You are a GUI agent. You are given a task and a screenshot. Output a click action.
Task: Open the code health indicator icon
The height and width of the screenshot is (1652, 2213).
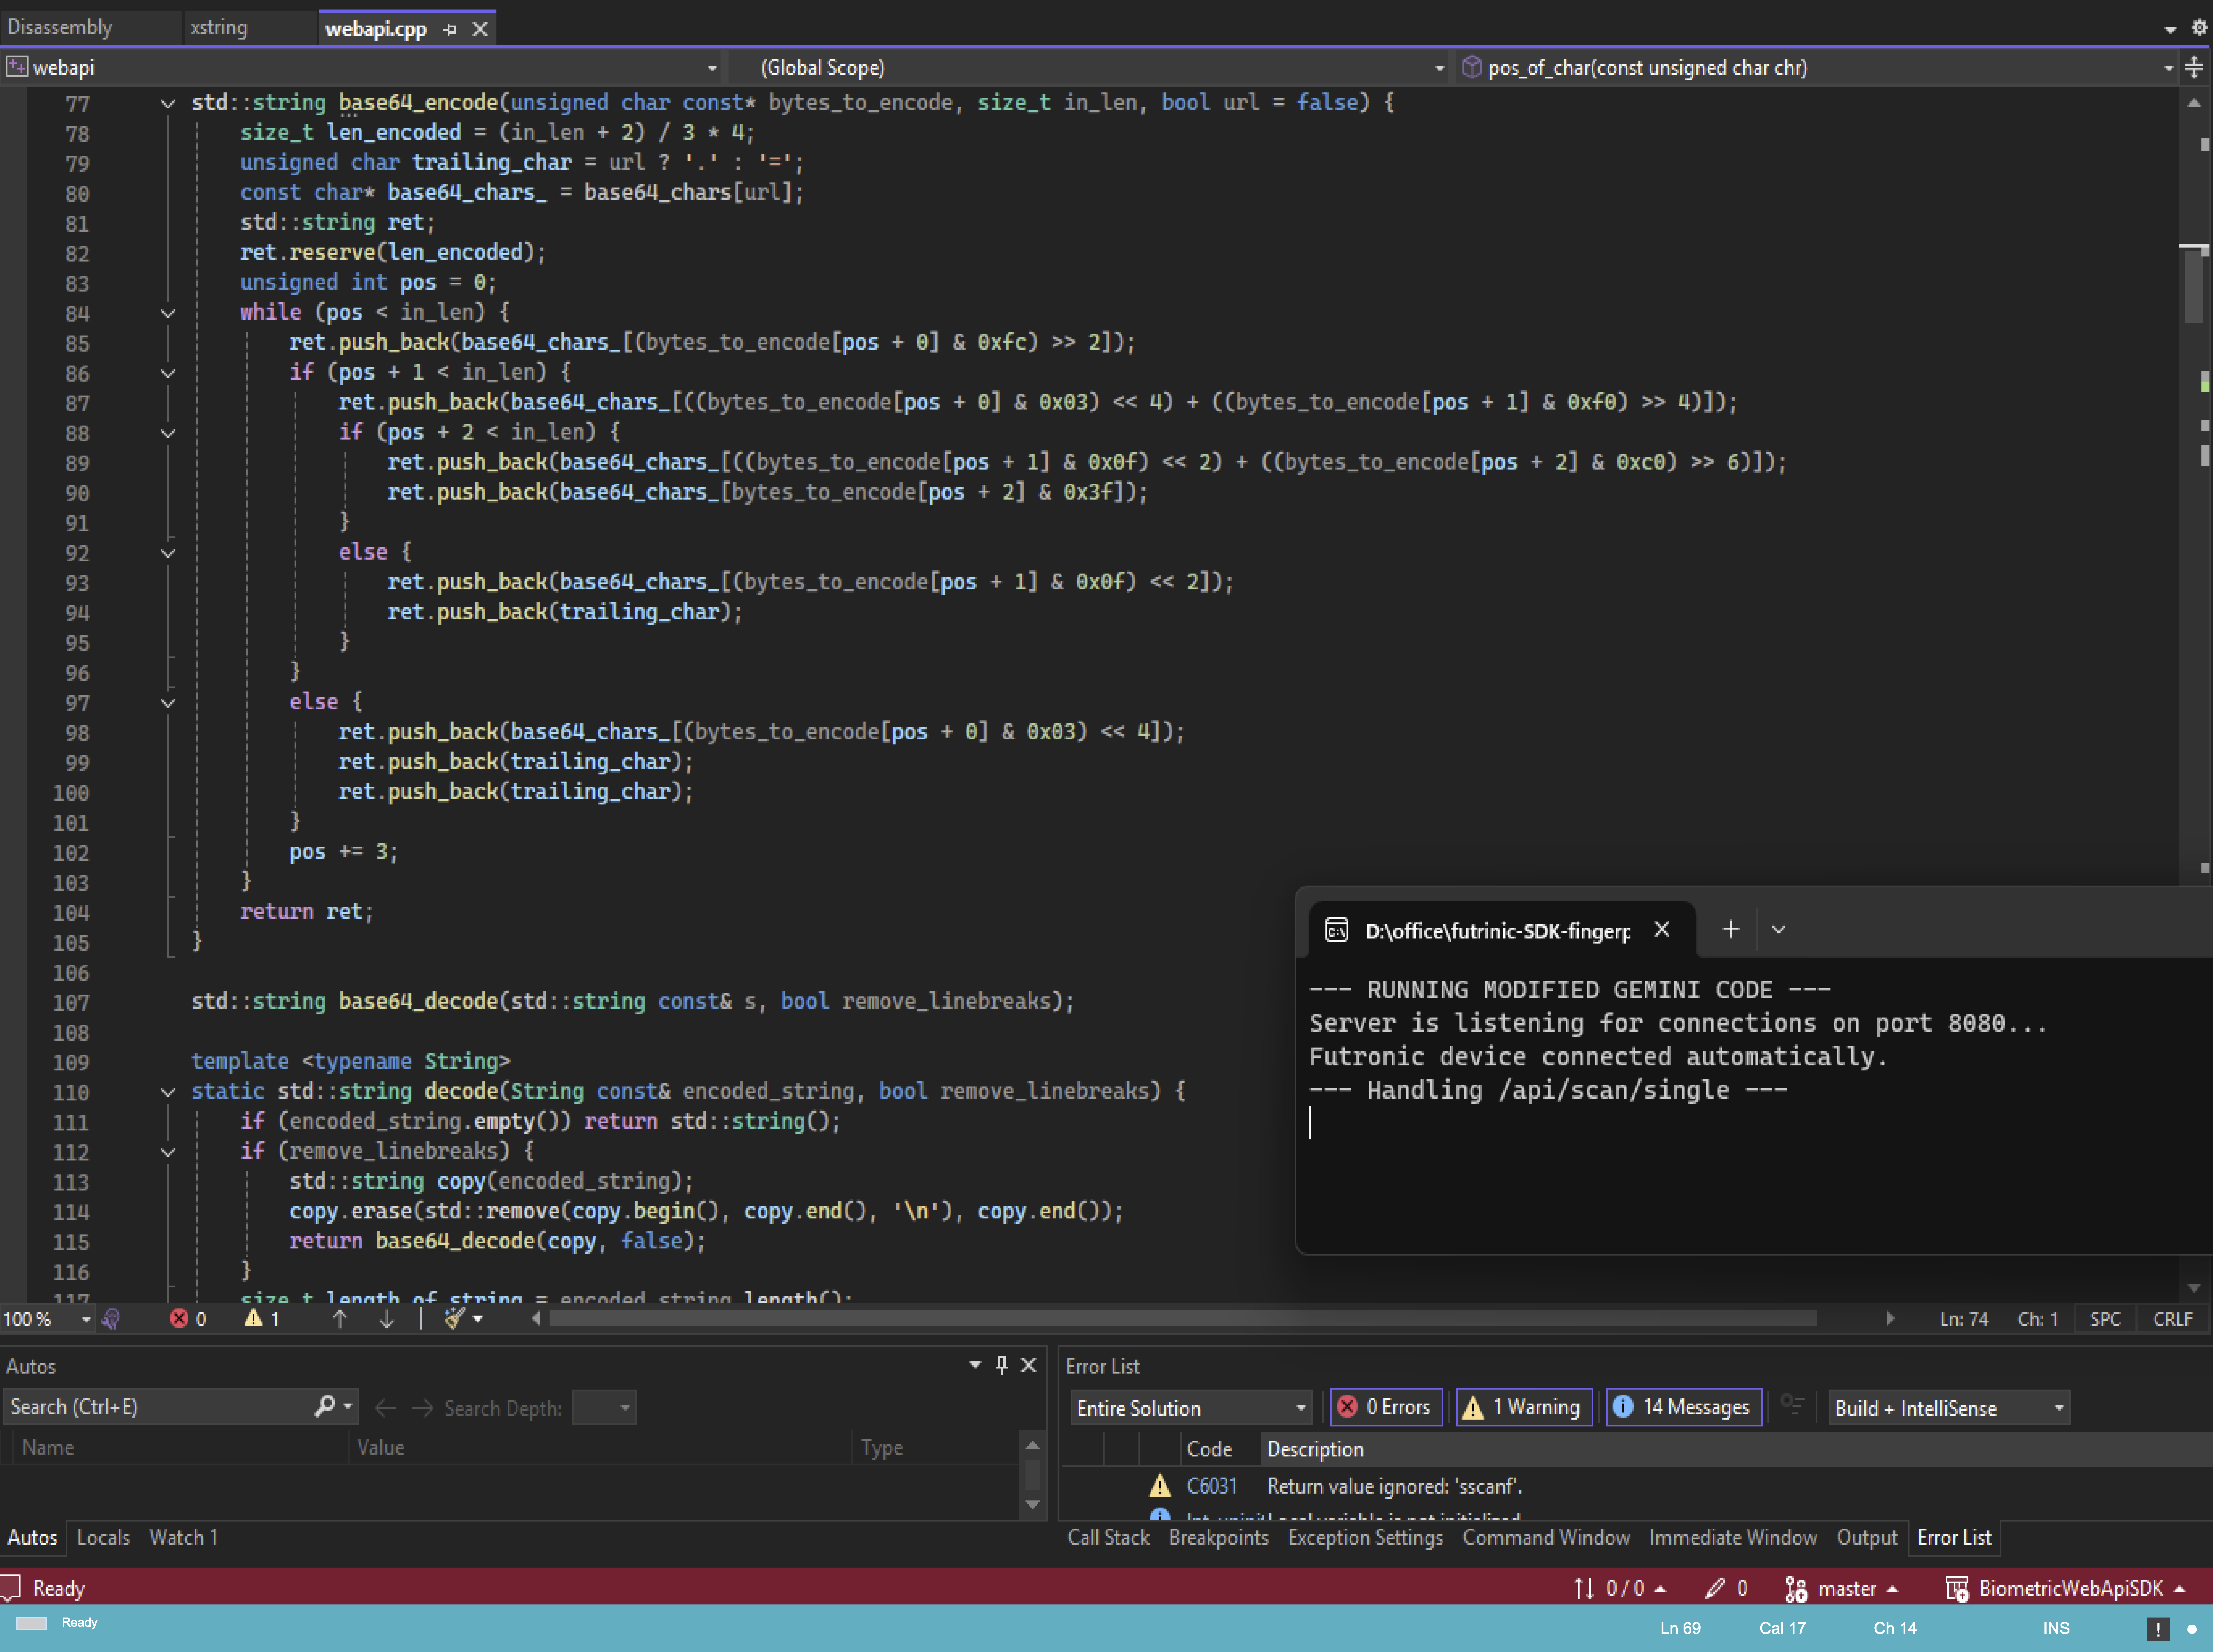111,1319
